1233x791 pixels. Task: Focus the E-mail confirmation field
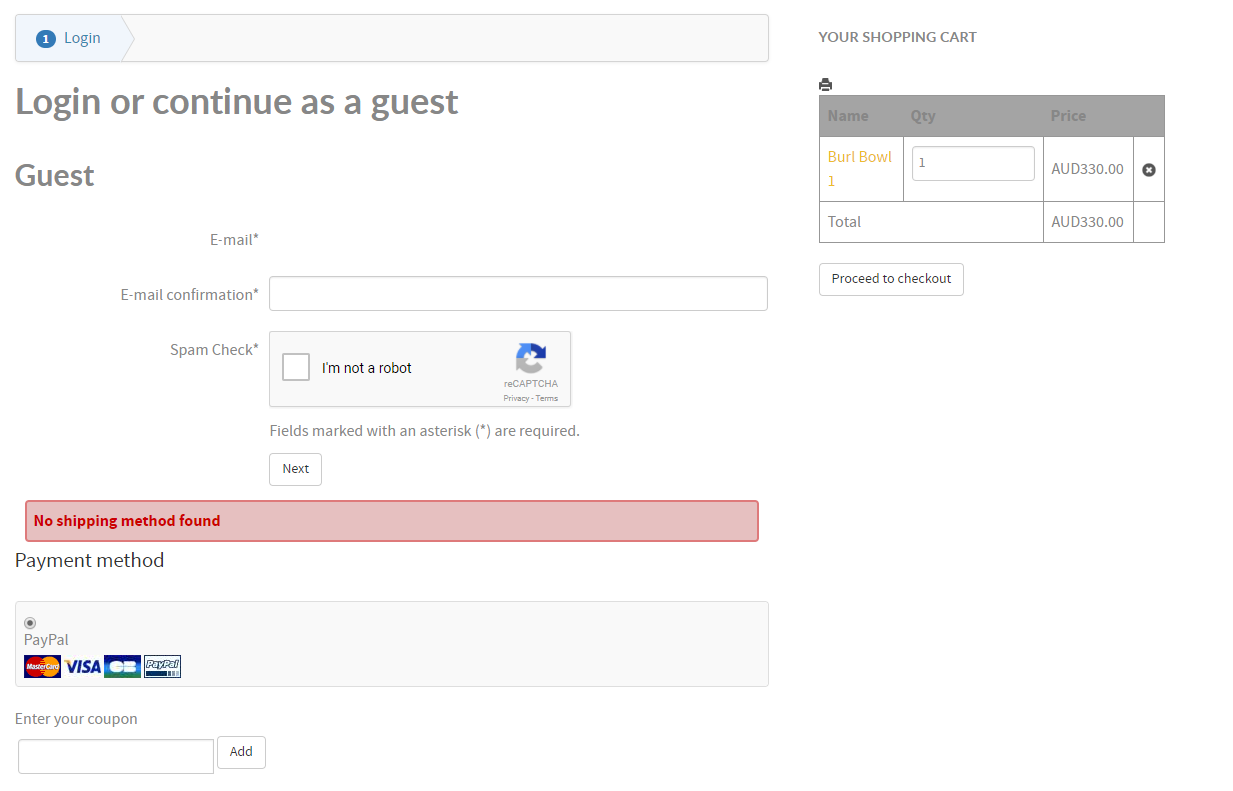[518, 294]
